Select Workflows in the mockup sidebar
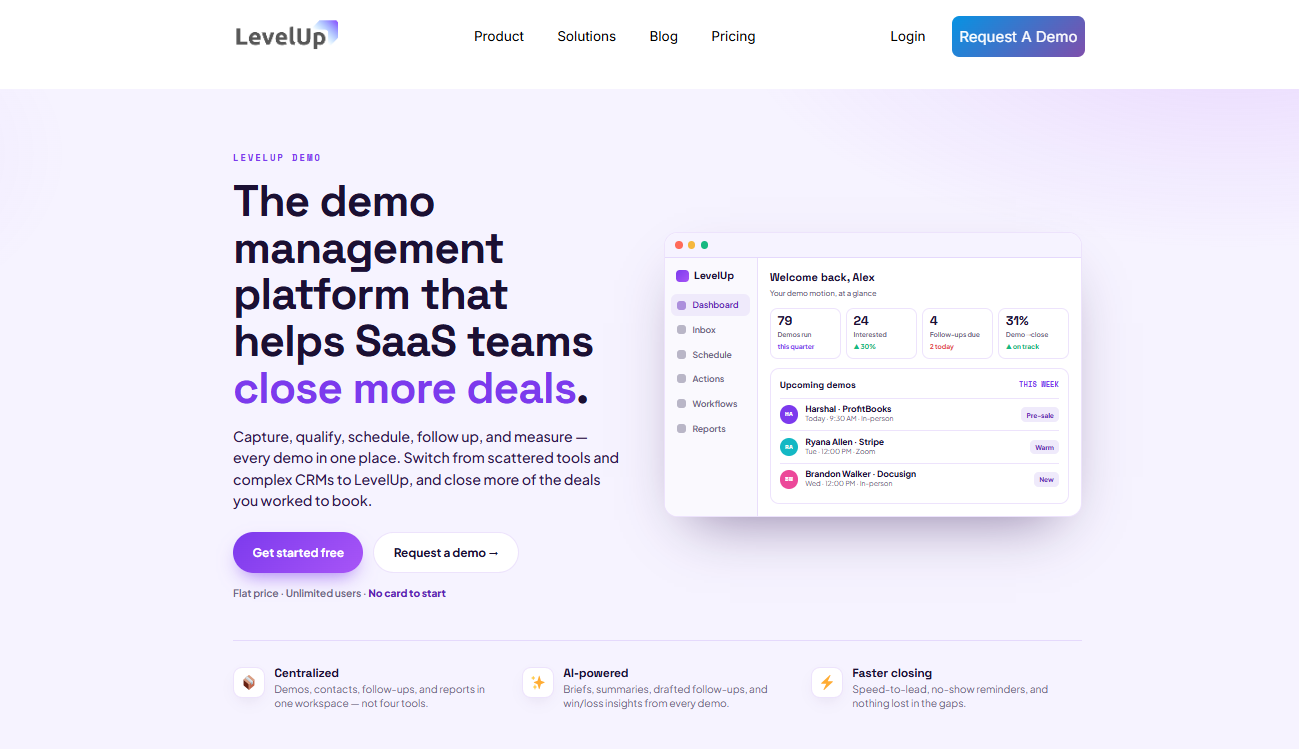Screen dimensions: 1299x749 [x=710, y=404]
